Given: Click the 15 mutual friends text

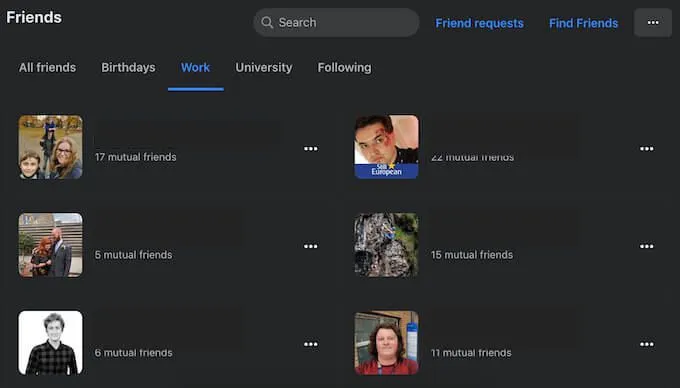Looking at the screenshot, I should coord(472,255).
